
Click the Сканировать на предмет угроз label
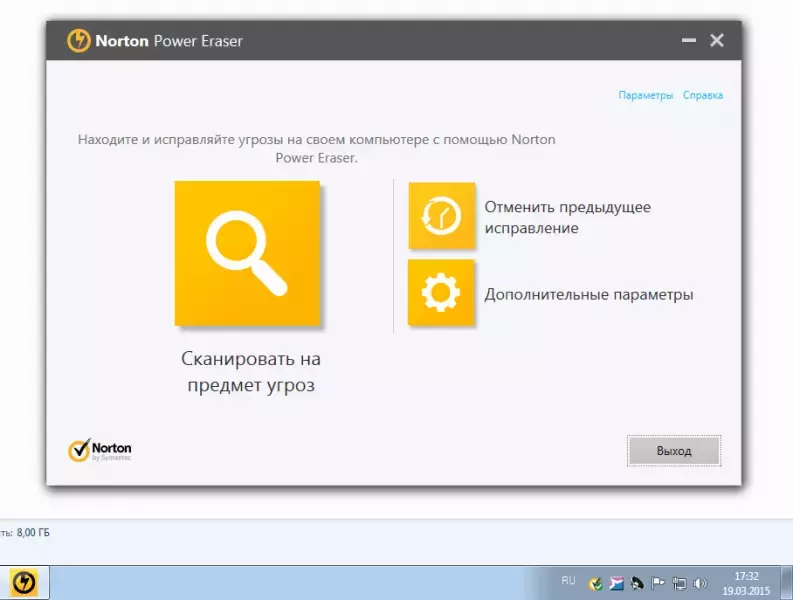coord(251,372)
